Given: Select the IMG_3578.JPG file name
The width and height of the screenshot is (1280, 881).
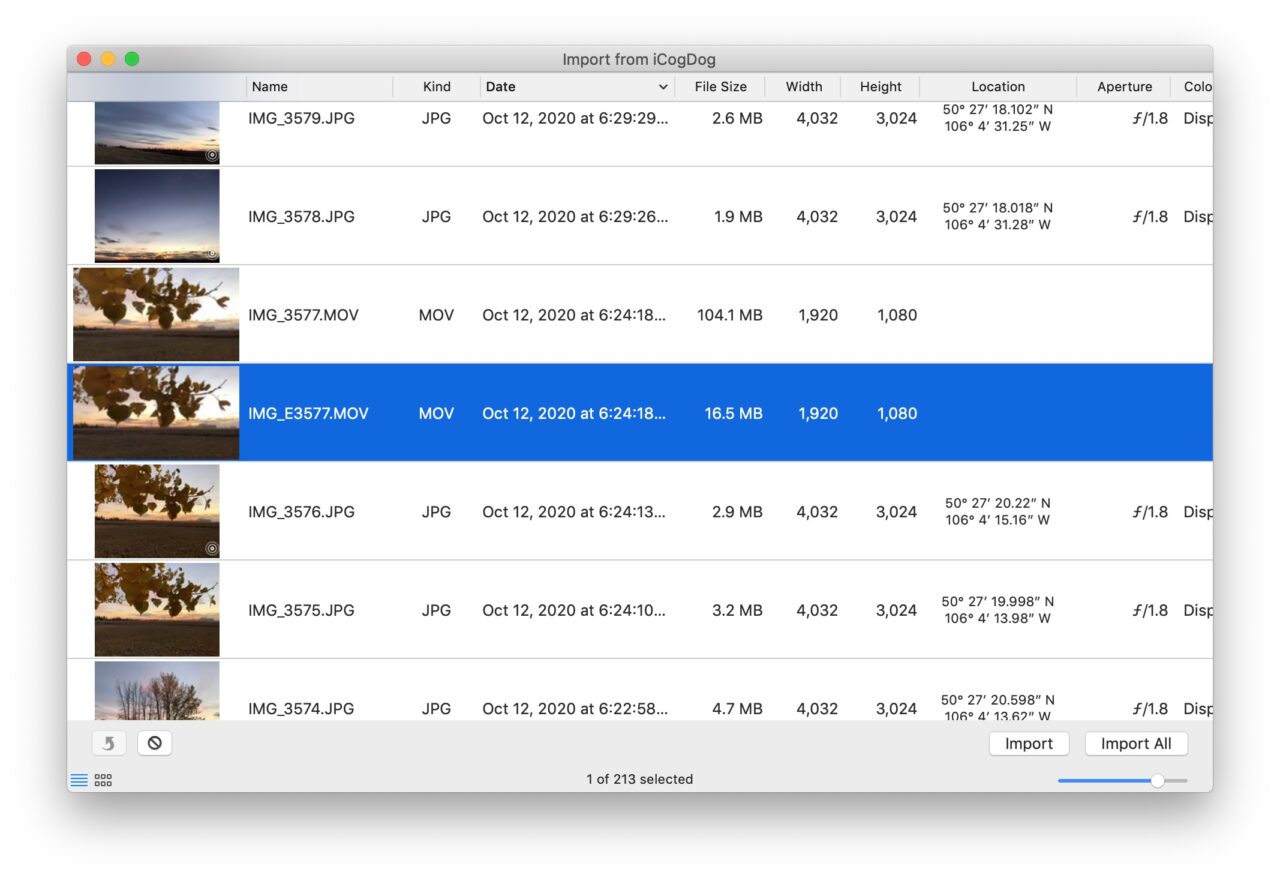Looking at the screenshot, I should tap(301, 216).
